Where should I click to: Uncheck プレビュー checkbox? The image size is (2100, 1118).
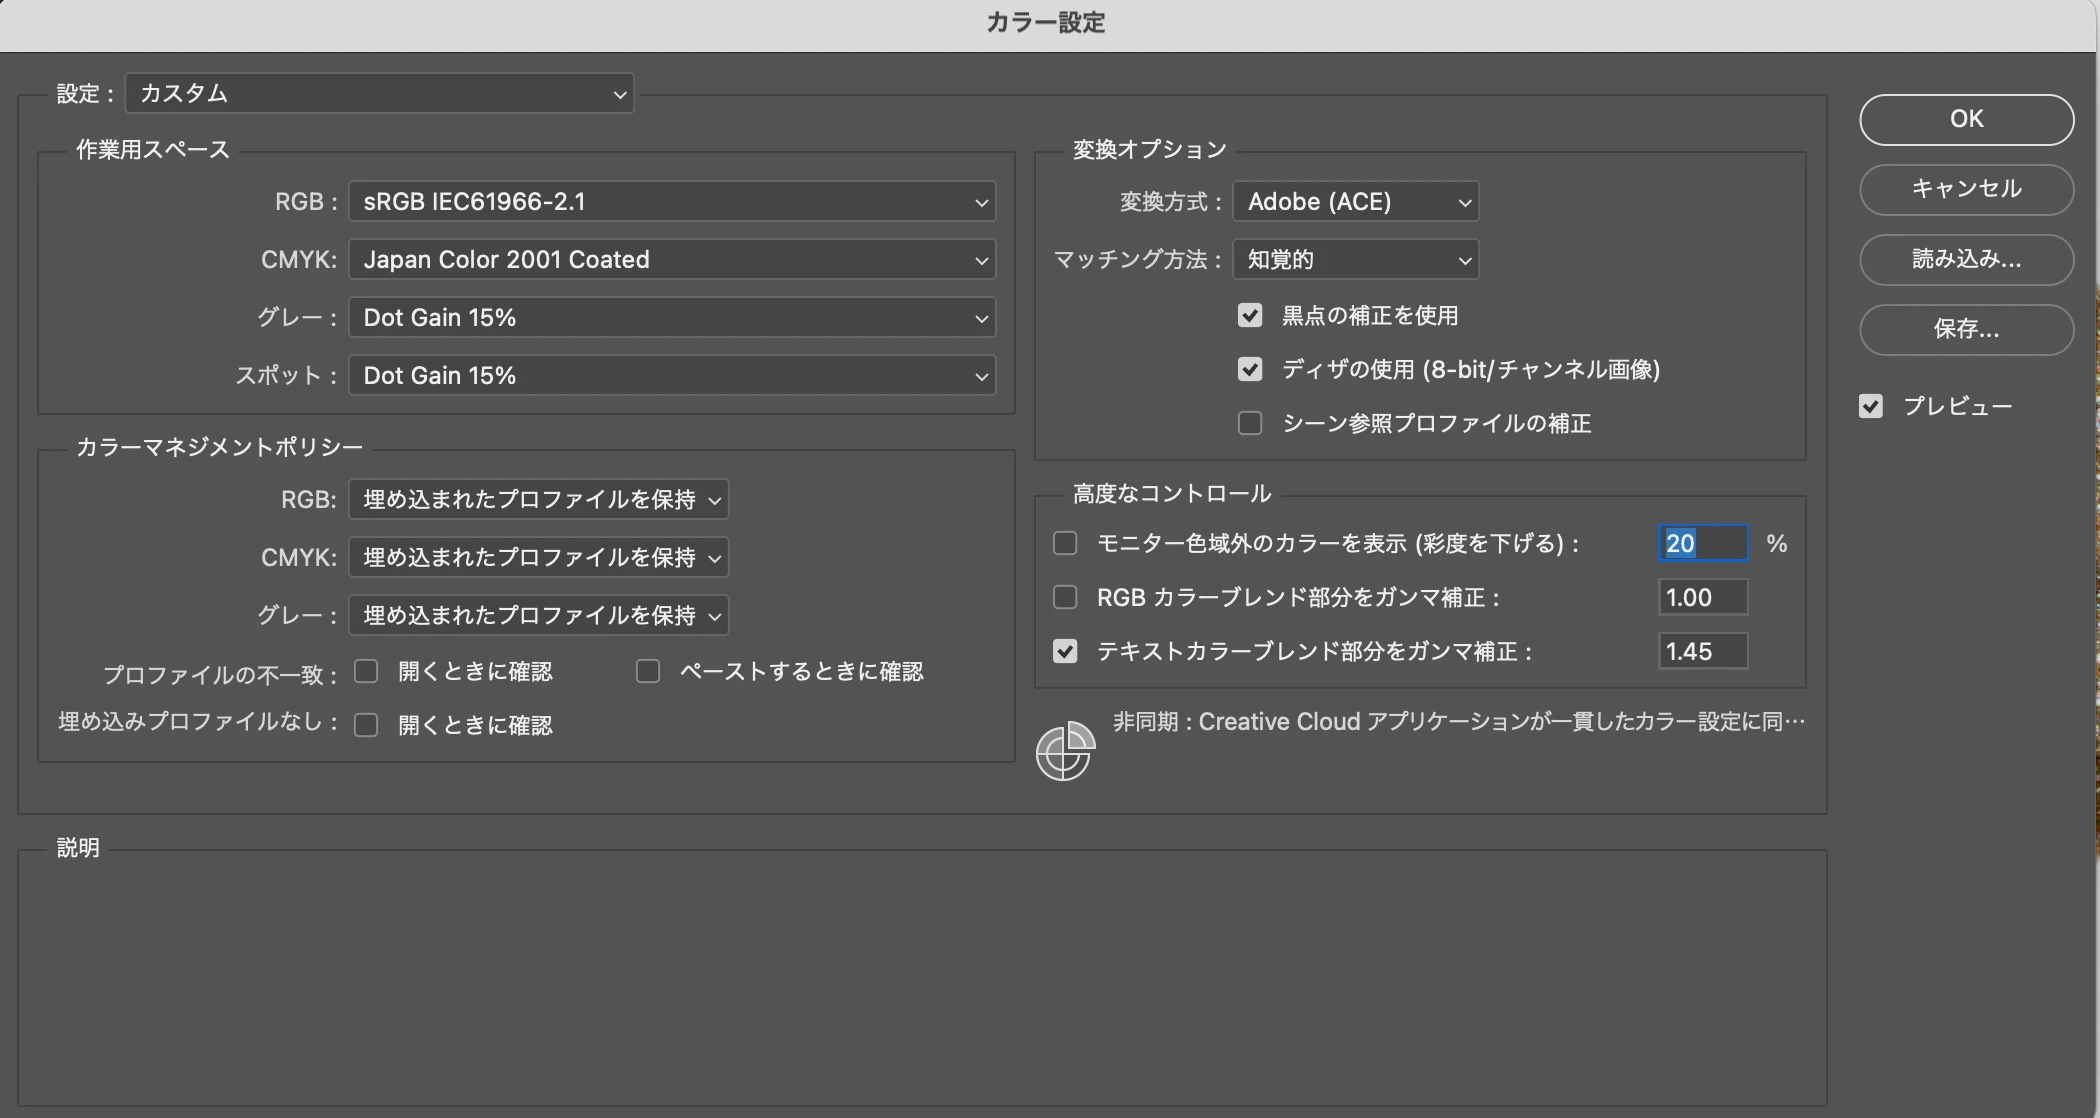pos(1871,406)
